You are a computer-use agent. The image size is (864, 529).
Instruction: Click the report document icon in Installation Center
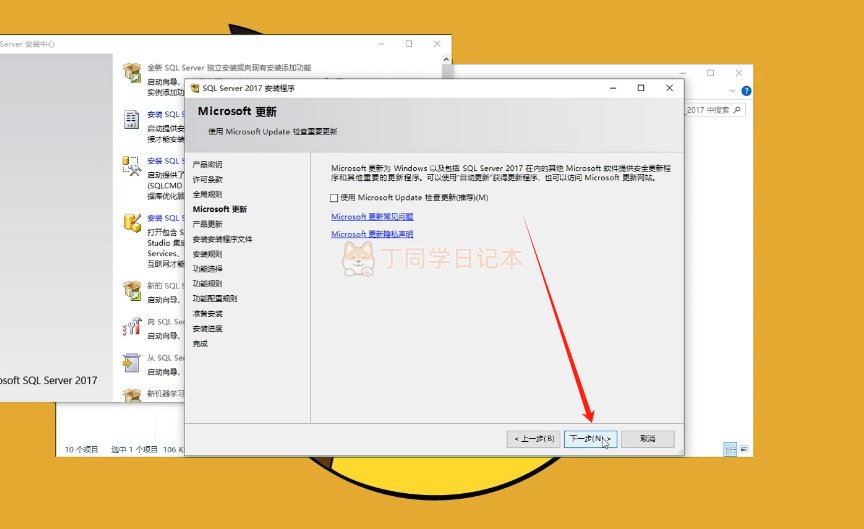point(132,119)
